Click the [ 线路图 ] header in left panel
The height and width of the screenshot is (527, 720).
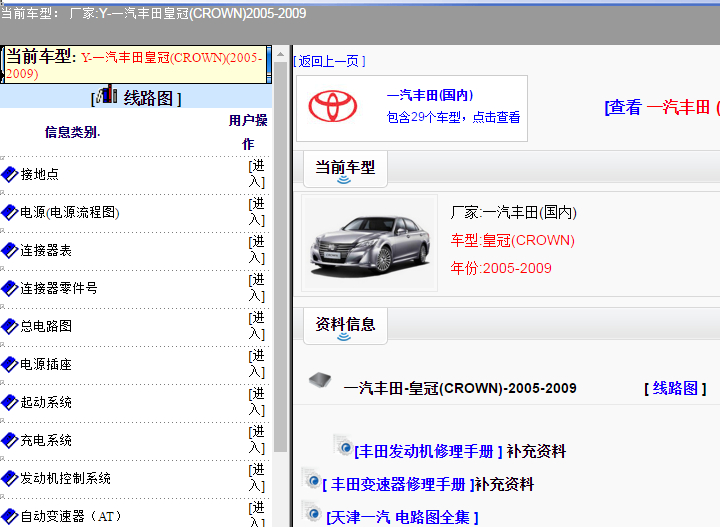click(x=136, y=97)
